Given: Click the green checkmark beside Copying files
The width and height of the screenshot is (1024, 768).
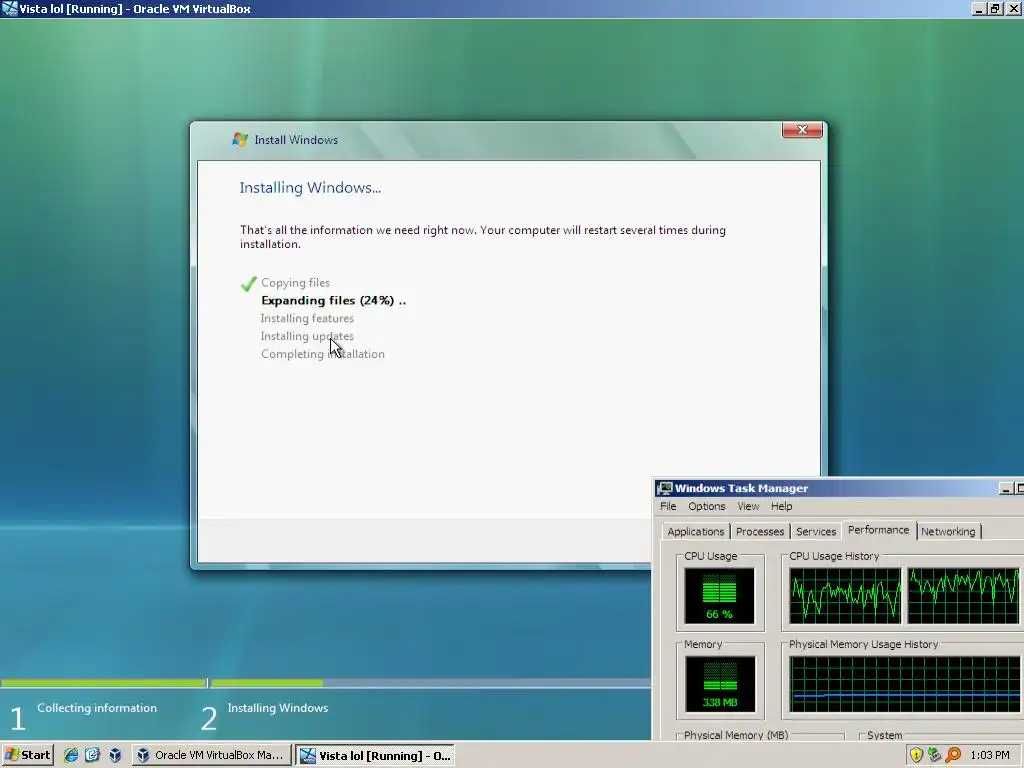Looking at the screenshot, I should [x=248, y=283].
